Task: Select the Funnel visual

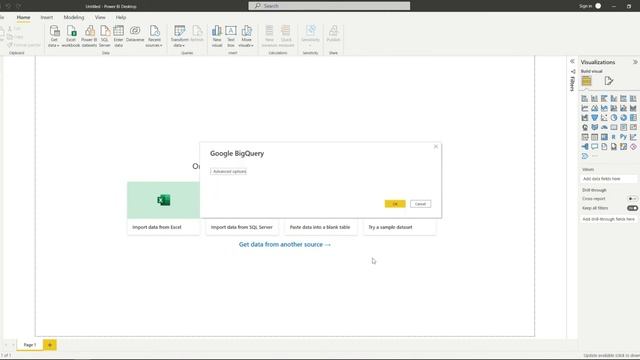Action: click(x=594, y=118)
